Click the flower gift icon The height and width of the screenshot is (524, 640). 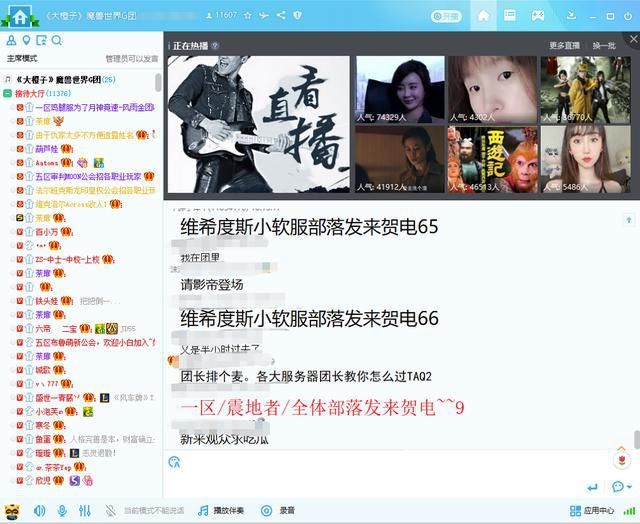[622, 460]
